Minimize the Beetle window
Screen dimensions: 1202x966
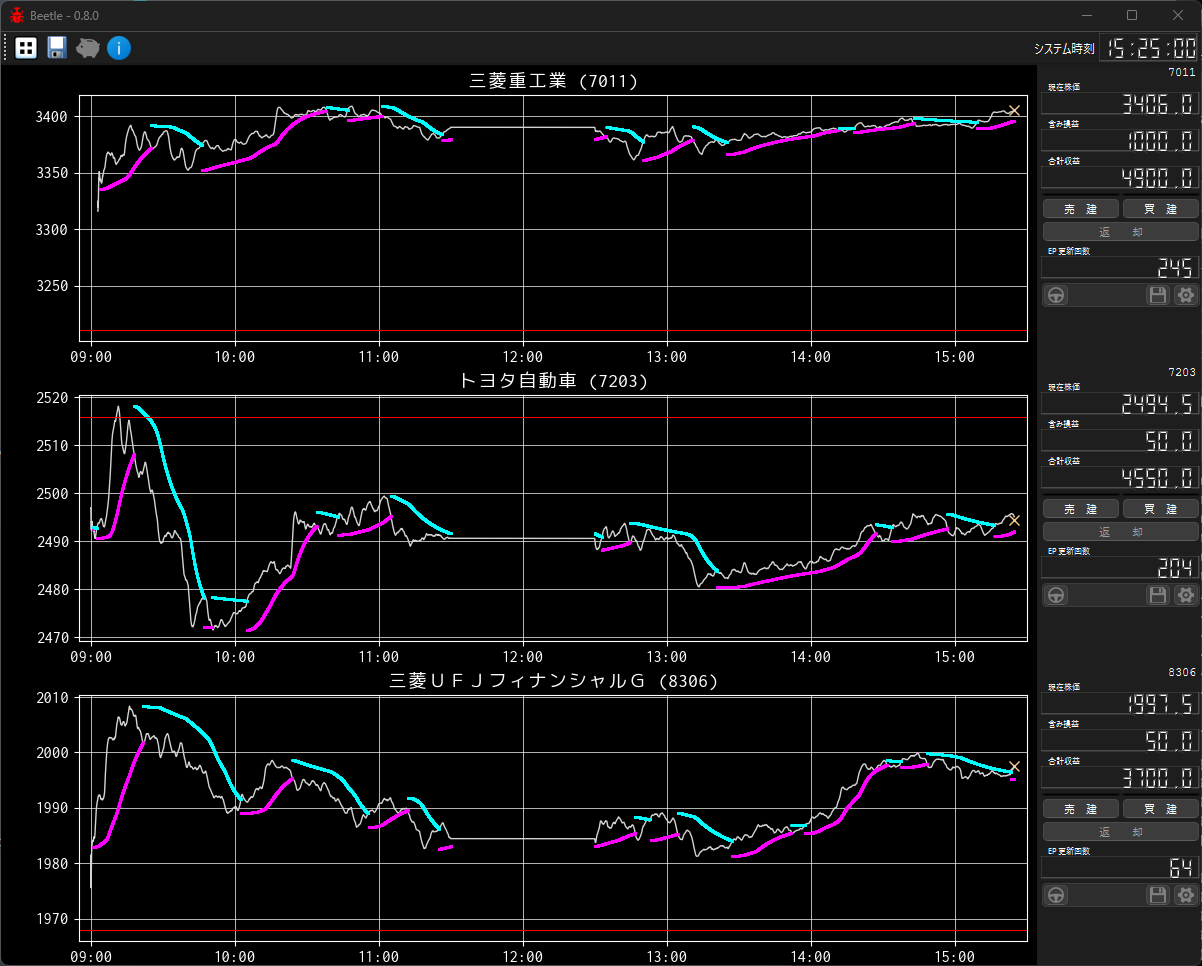point(1087,15)
